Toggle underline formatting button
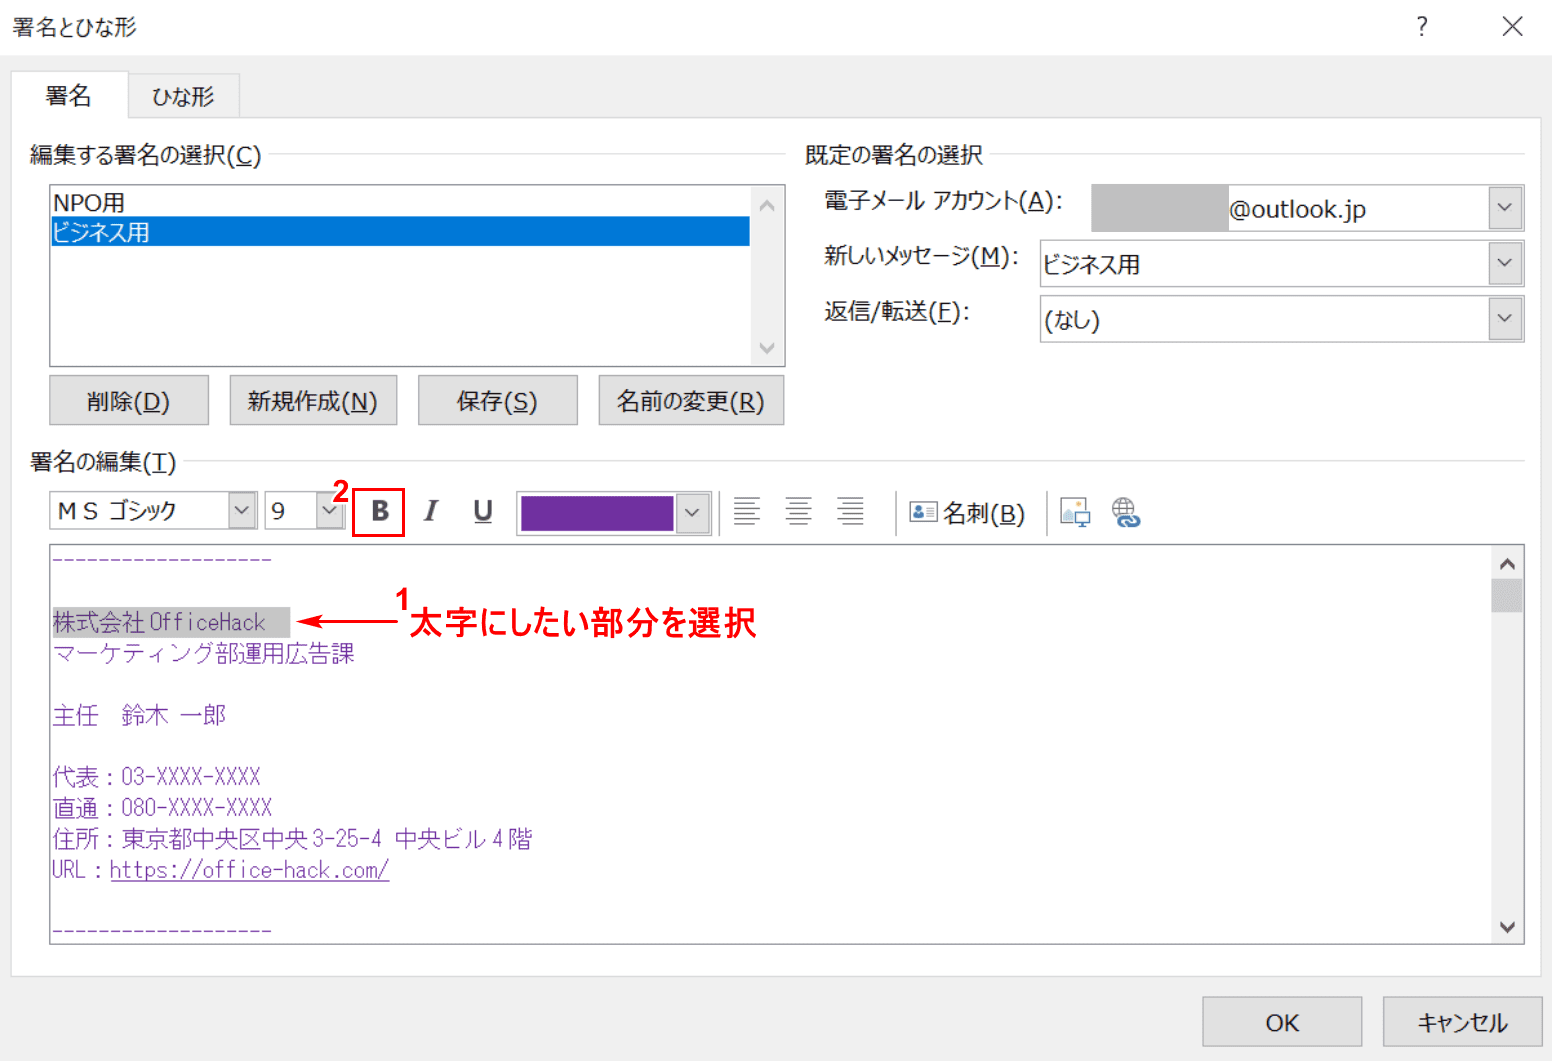The width and height of the screenshot is (1552, 1061). pos(483,512)
